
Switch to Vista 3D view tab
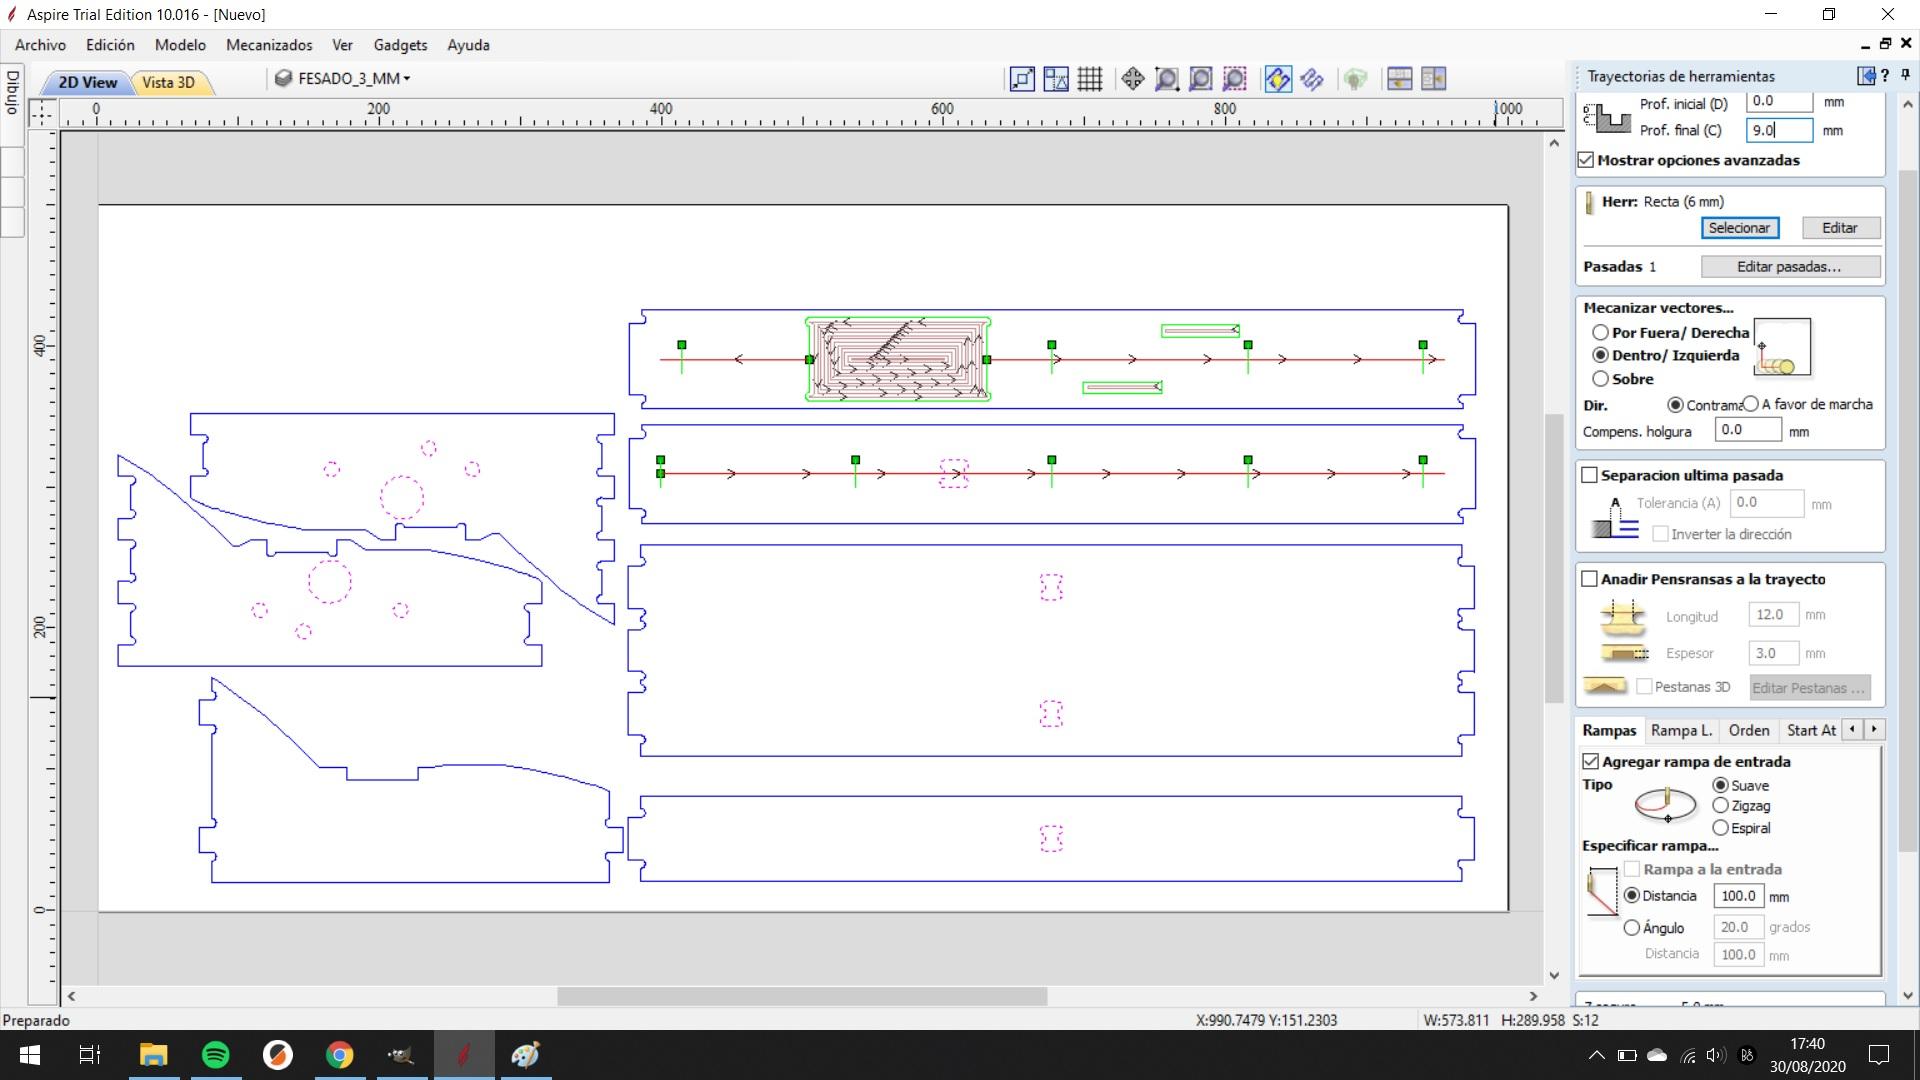(167, 82)
